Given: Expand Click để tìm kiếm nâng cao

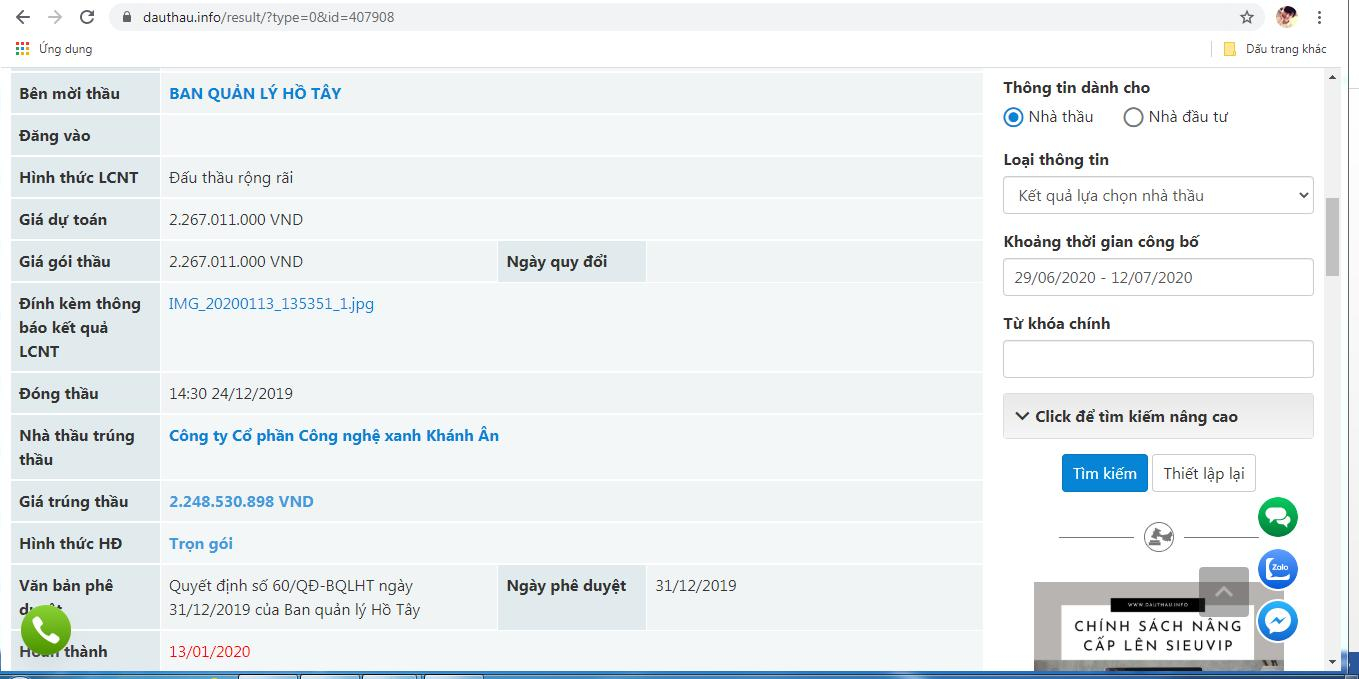Looking at the screenshot, I should click(1158, 416).
